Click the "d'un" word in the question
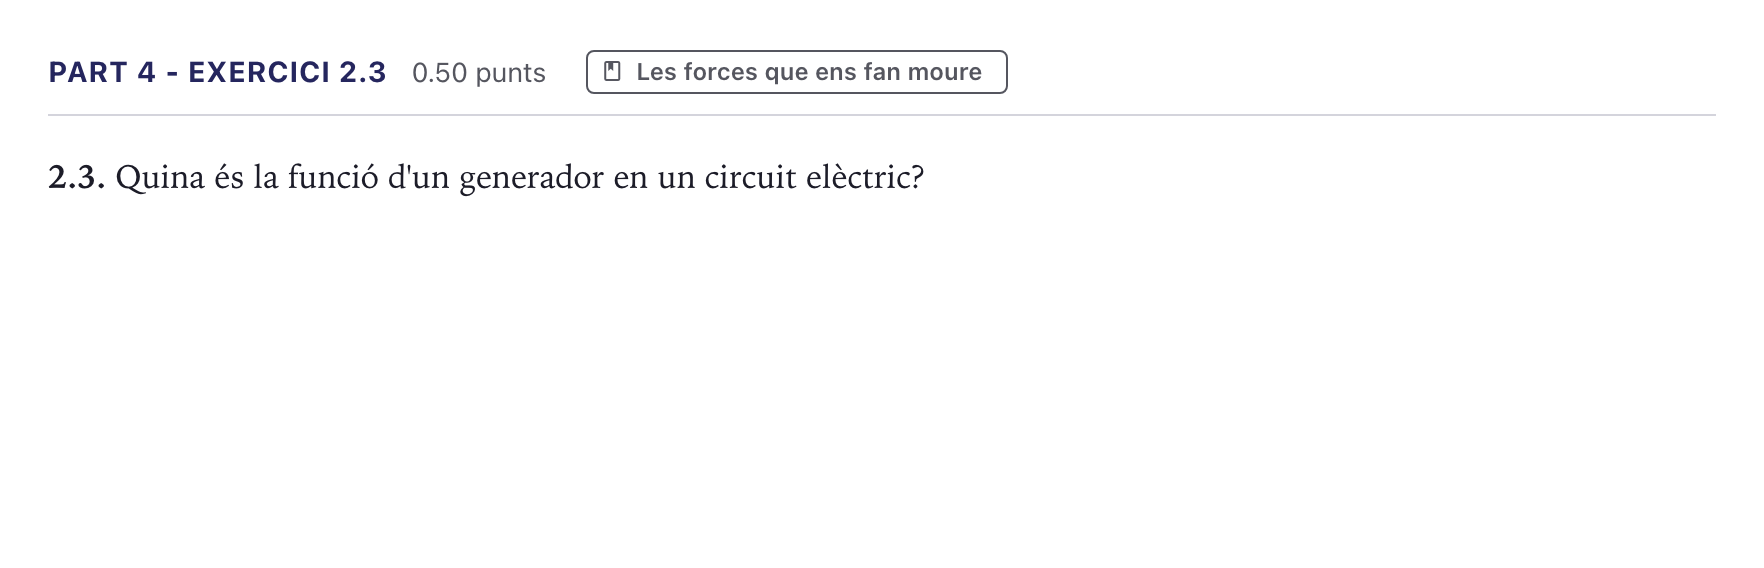Image resolution: width=1764 pixels, height=568 pixels. click(419, 177)
